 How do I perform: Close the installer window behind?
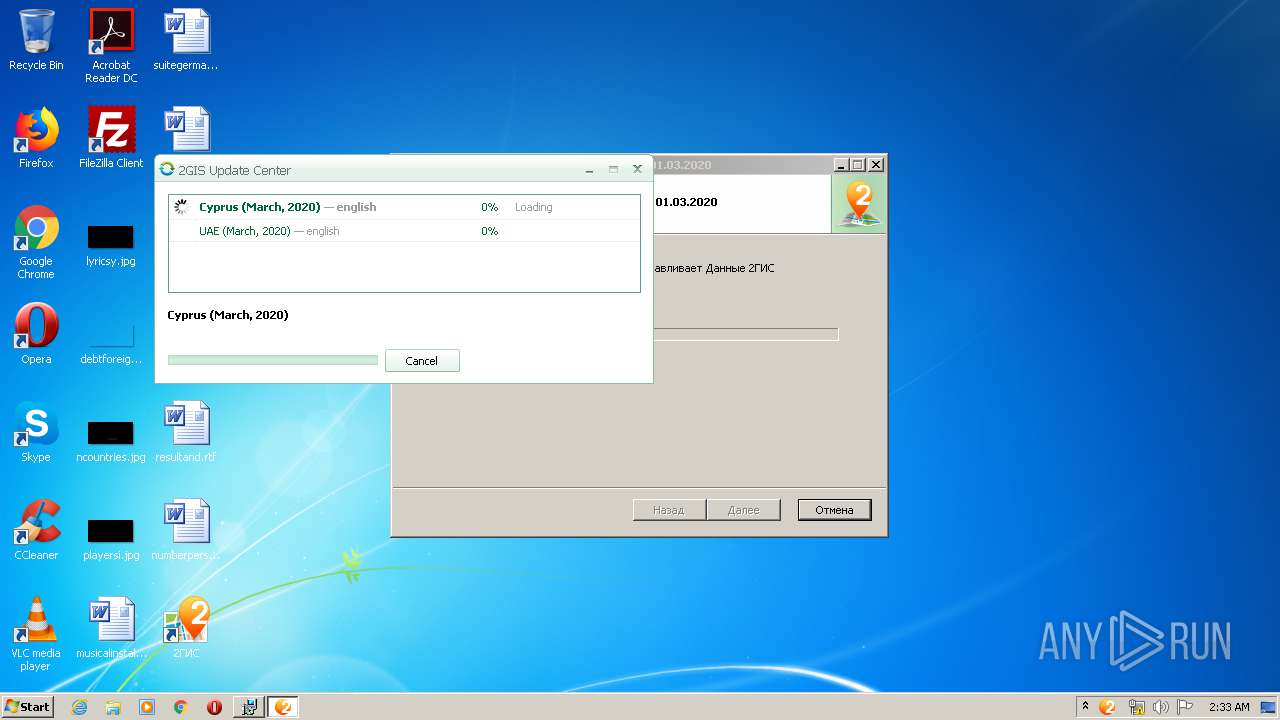[876, 165]
